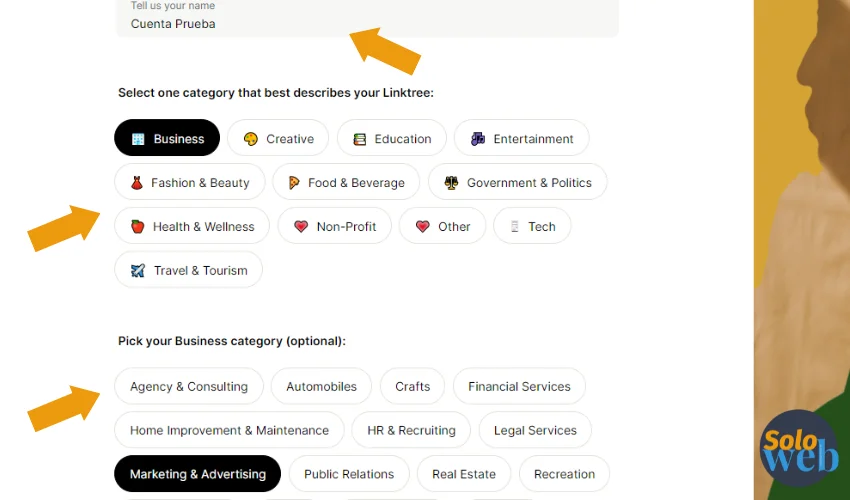850x500 pixels.
Task: Choose the Real Estate subcategory
Action: [464, 473]
